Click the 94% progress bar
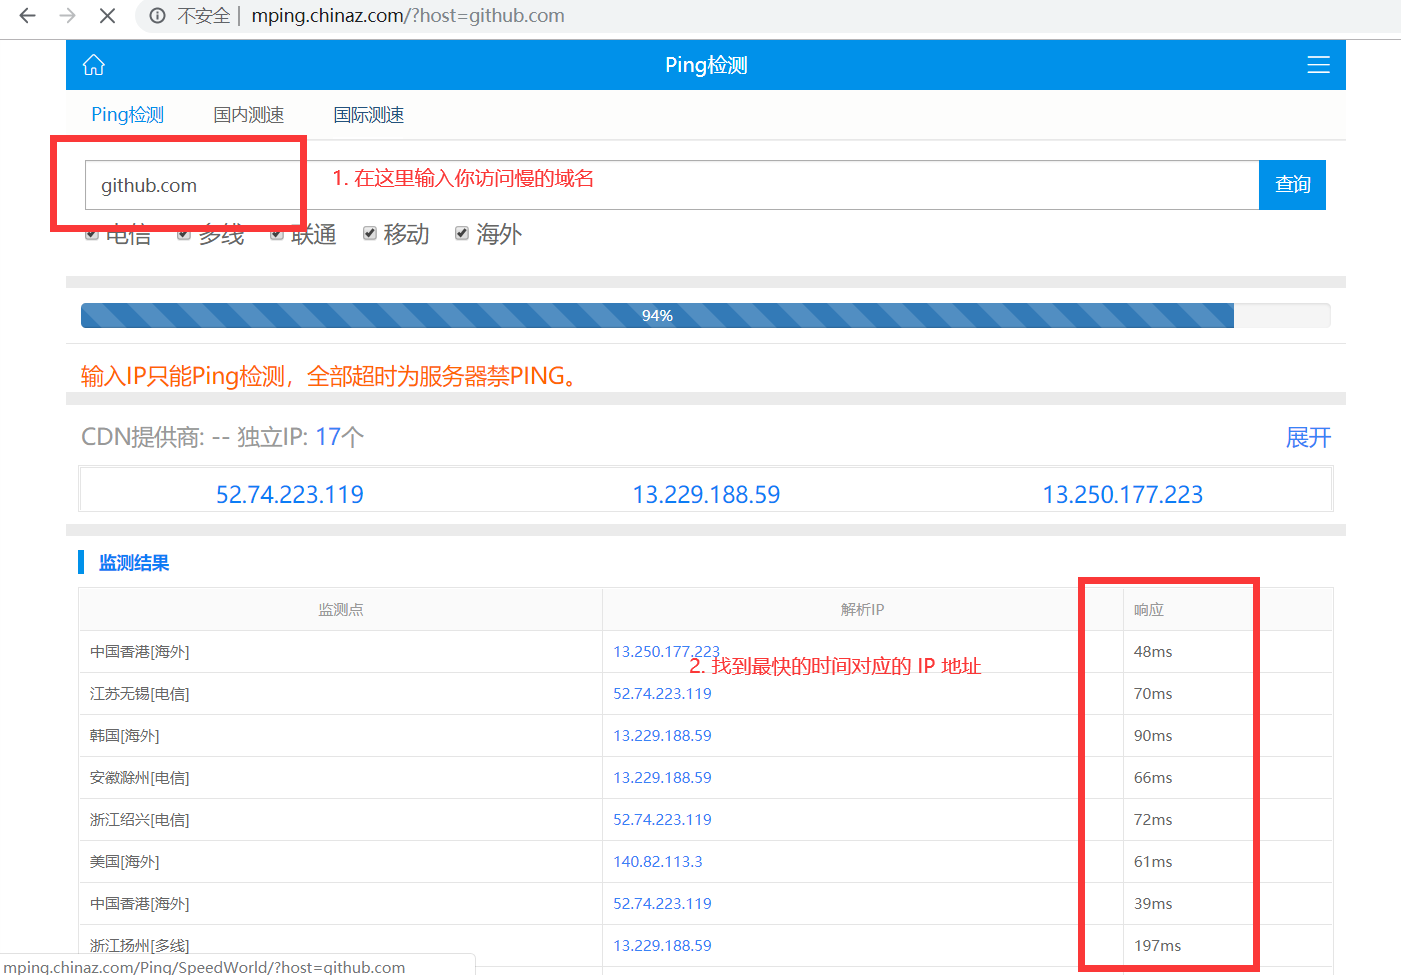 (x=657, y=316)
